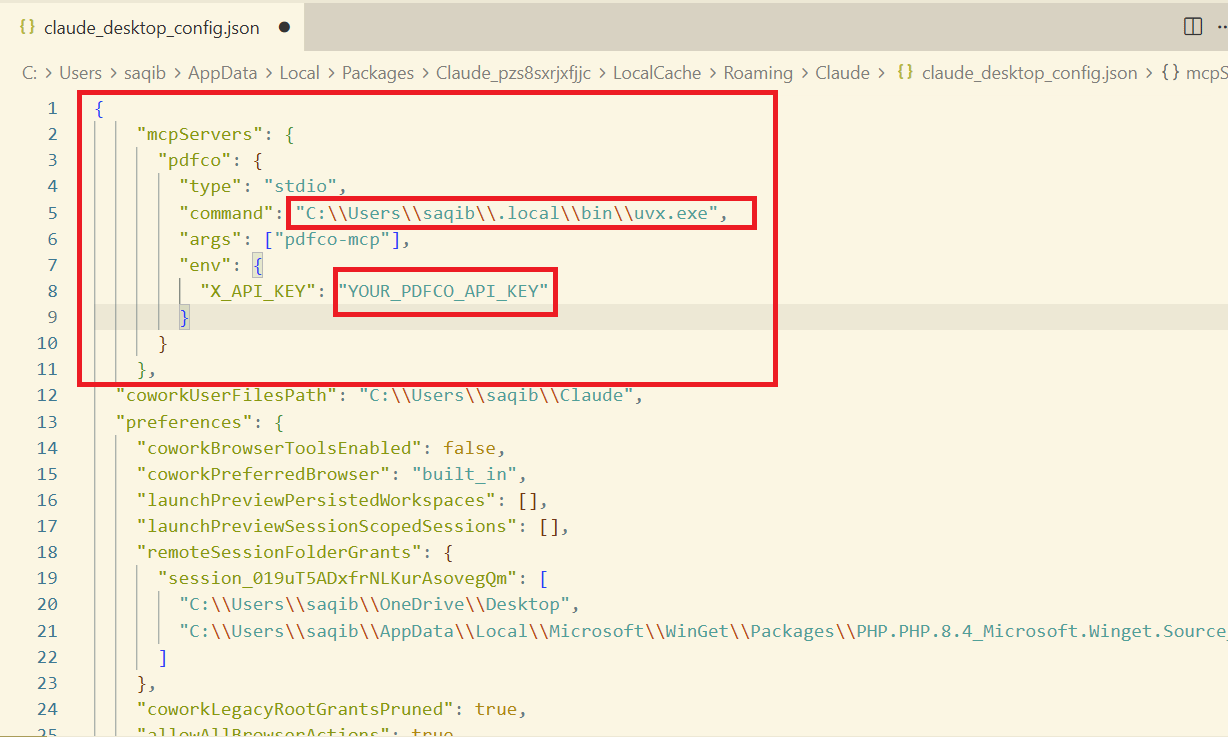Click line number 1 in the gutter
1228x737 pixels.
pyautogui.click(x=52, y=108)
